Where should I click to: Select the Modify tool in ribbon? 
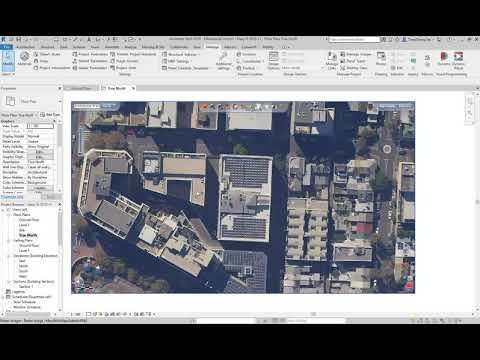pyautogui.click(x=8, y=61)
